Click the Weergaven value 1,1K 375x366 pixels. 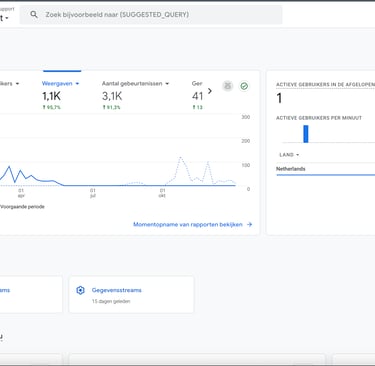(x=51, y=96)
